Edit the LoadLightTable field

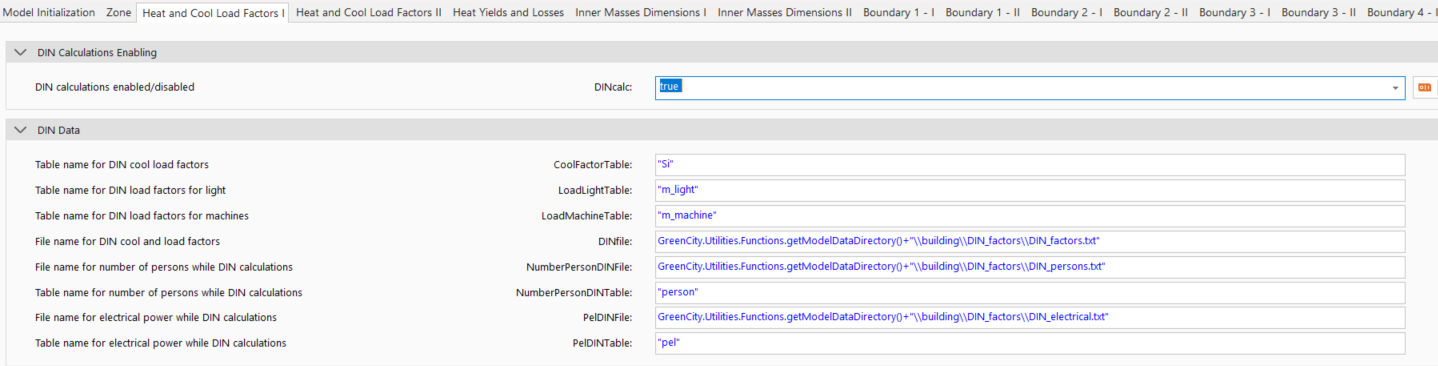[1030, 190]
